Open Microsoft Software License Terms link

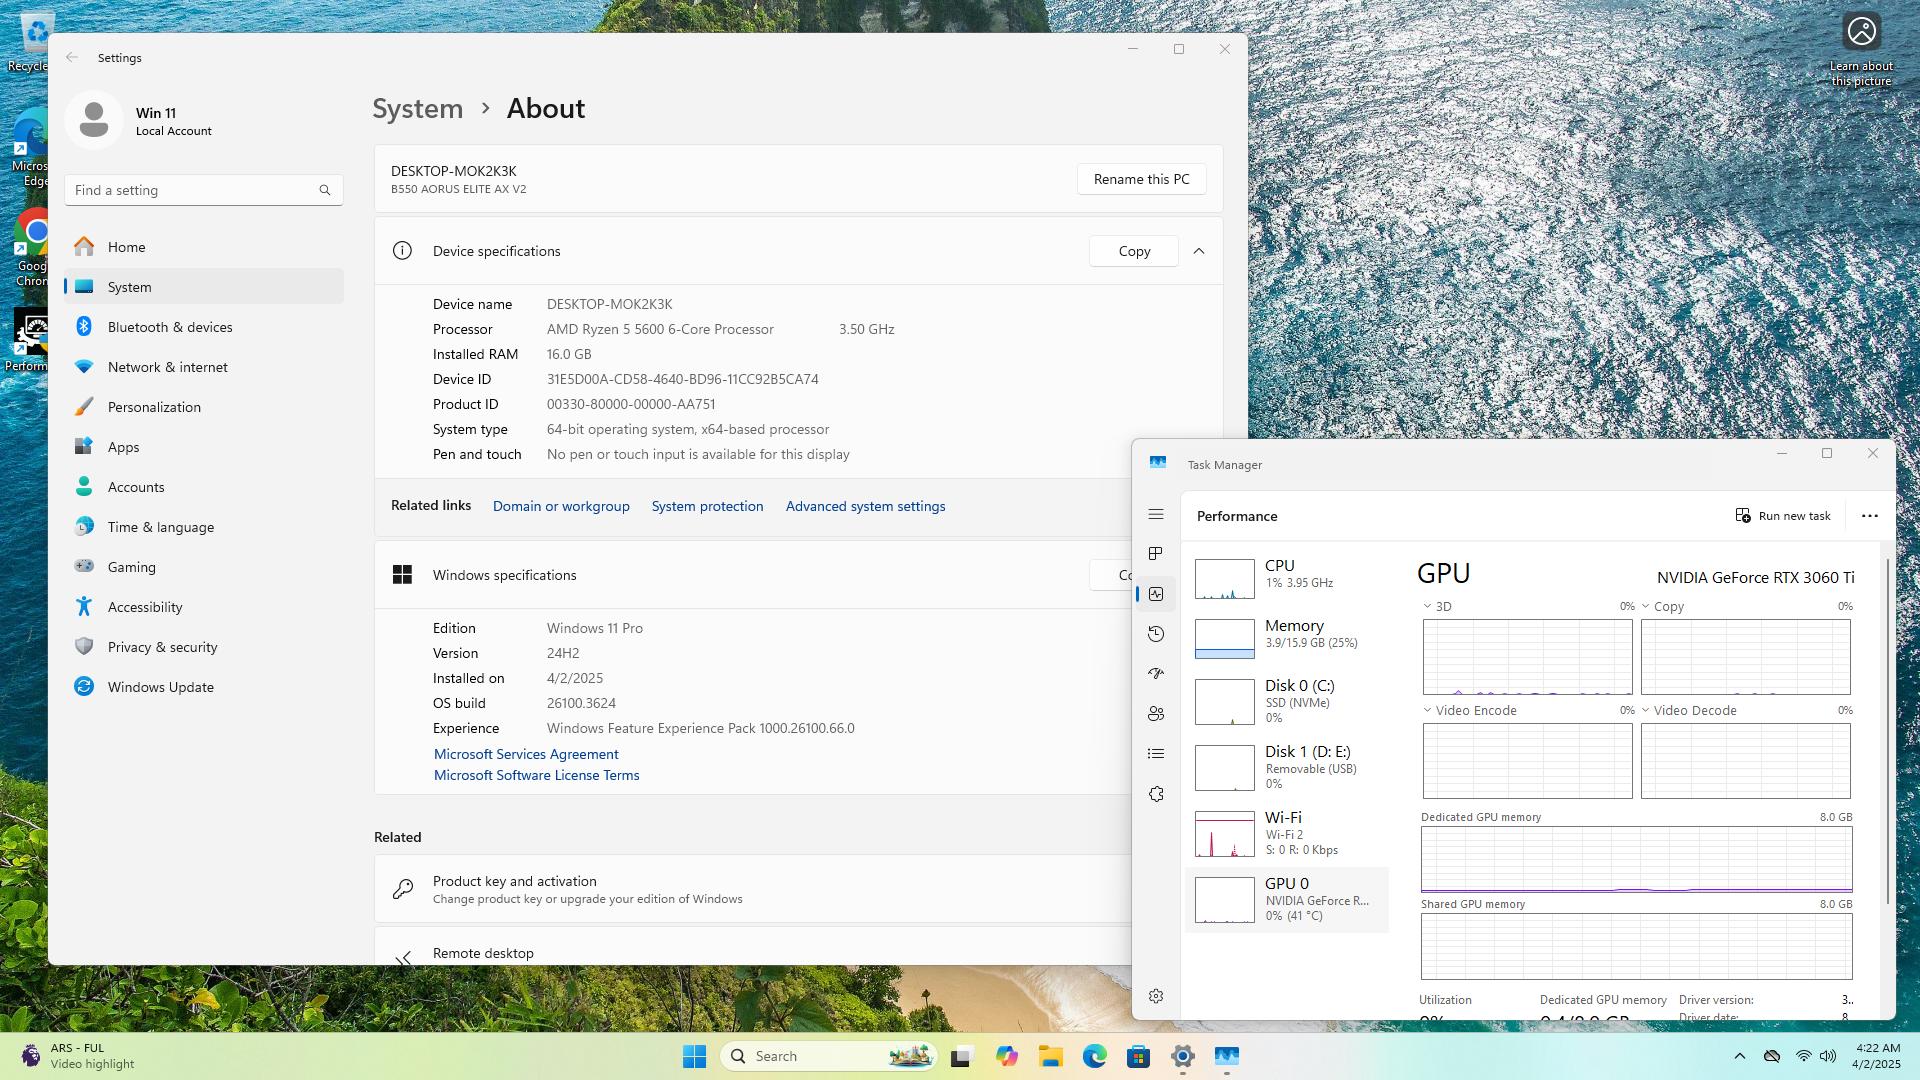click(x=536, y=775)
